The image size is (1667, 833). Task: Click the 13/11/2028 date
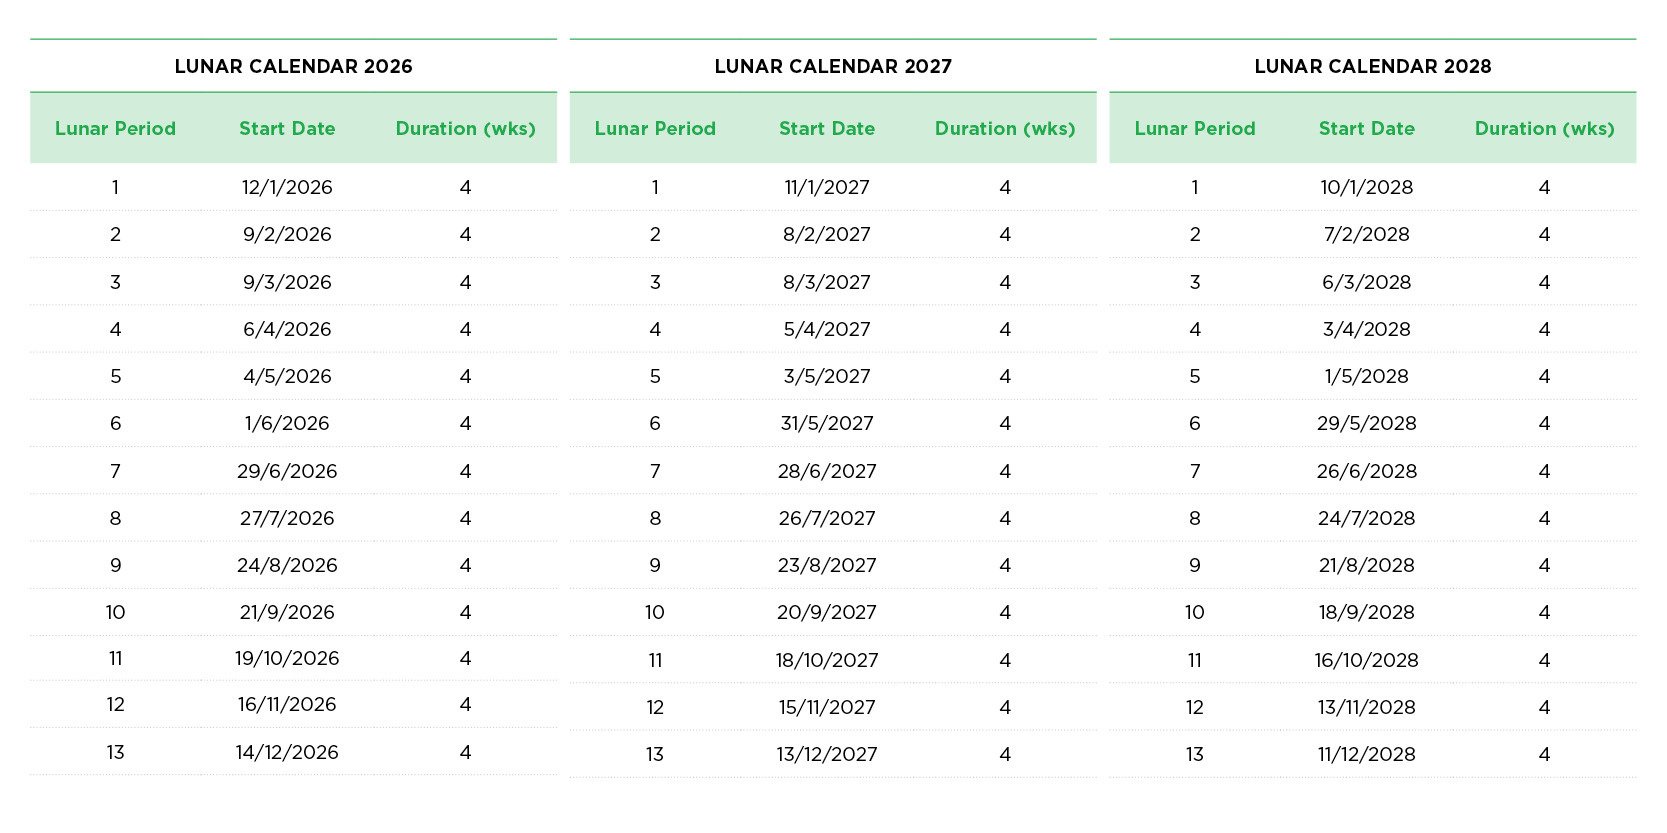tap(1367, 707)
